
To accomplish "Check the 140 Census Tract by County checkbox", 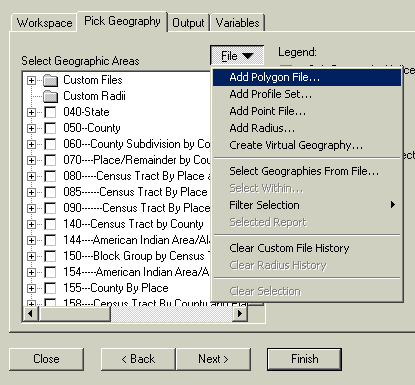I will [x=50, y=224].
